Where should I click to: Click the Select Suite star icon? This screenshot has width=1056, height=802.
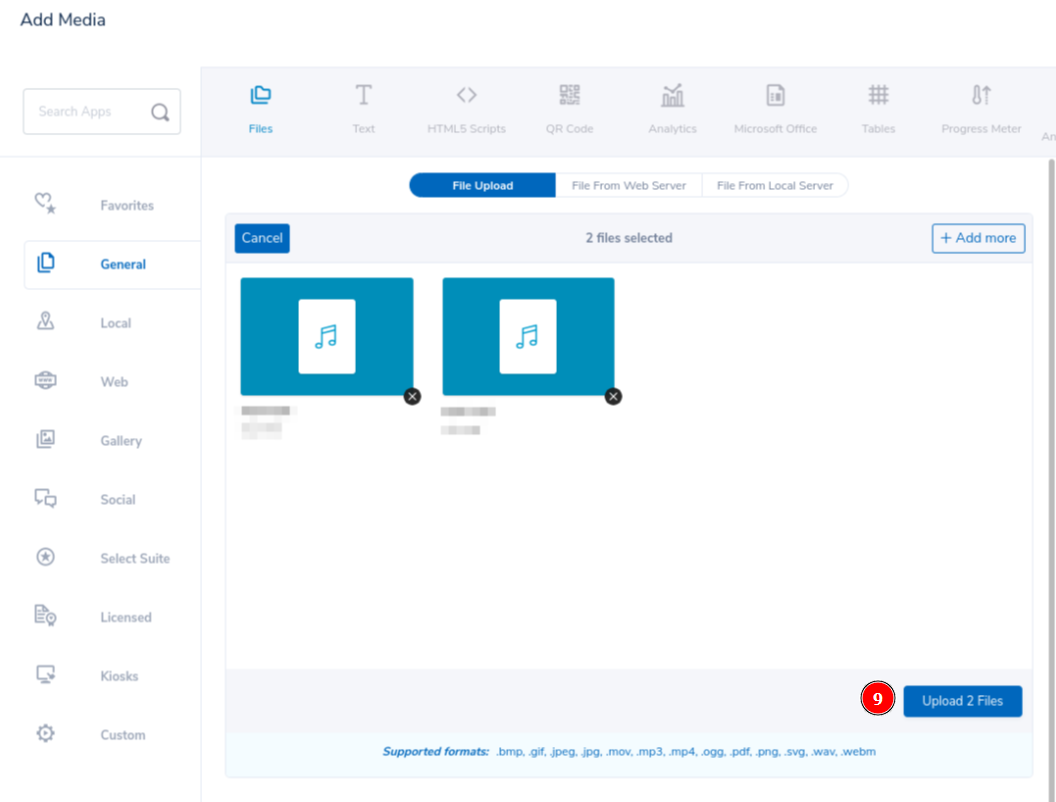coord(45,557)
